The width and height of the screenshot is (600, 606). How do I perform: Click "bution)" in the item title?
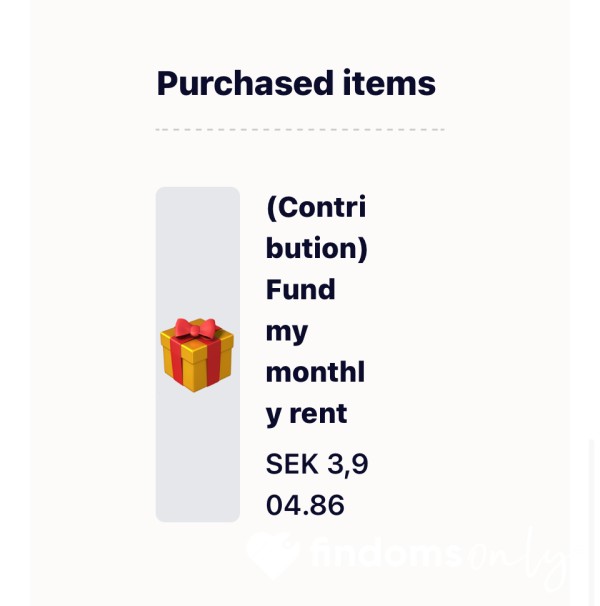(317, 249)
